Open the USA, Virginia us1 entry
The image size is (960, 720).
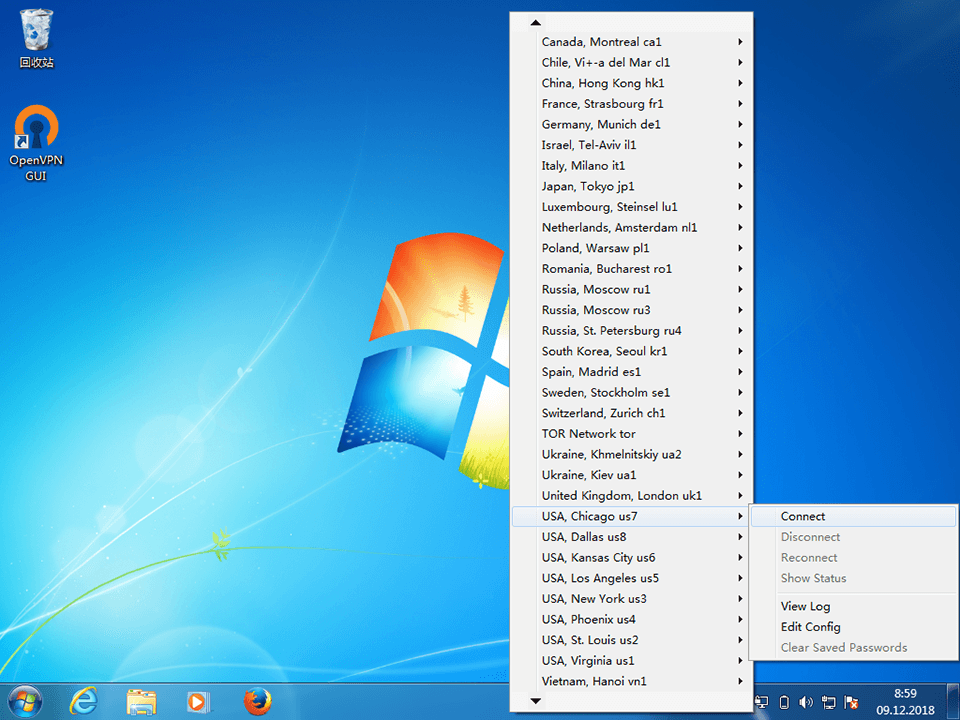click(x=631, y=661)
